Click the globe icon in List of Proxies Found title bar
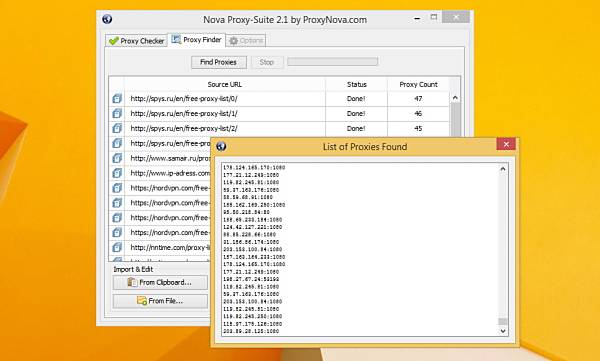Image resolution: width=600 pixels, height=361 pixels. click(221, 146)
